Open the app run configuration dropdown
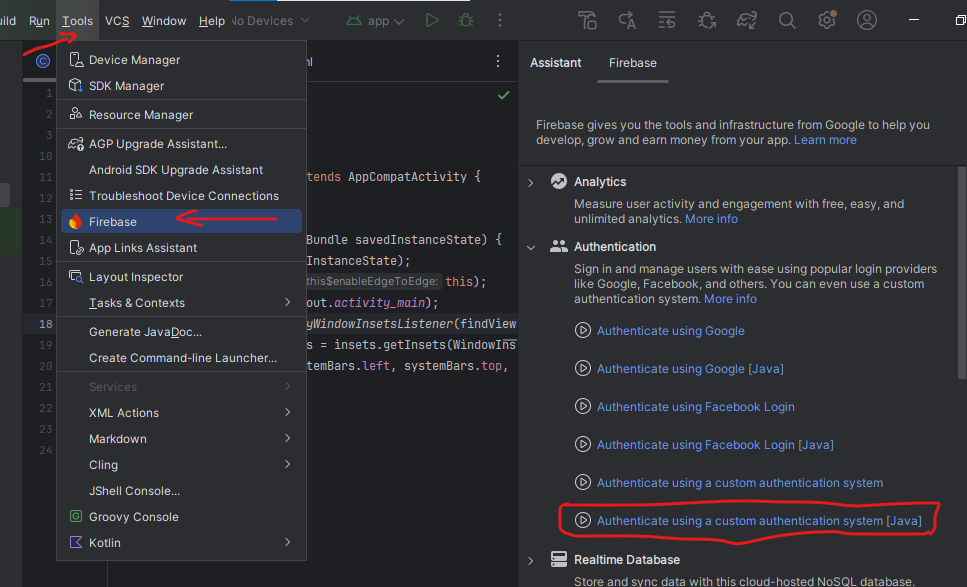 point(375,19)
